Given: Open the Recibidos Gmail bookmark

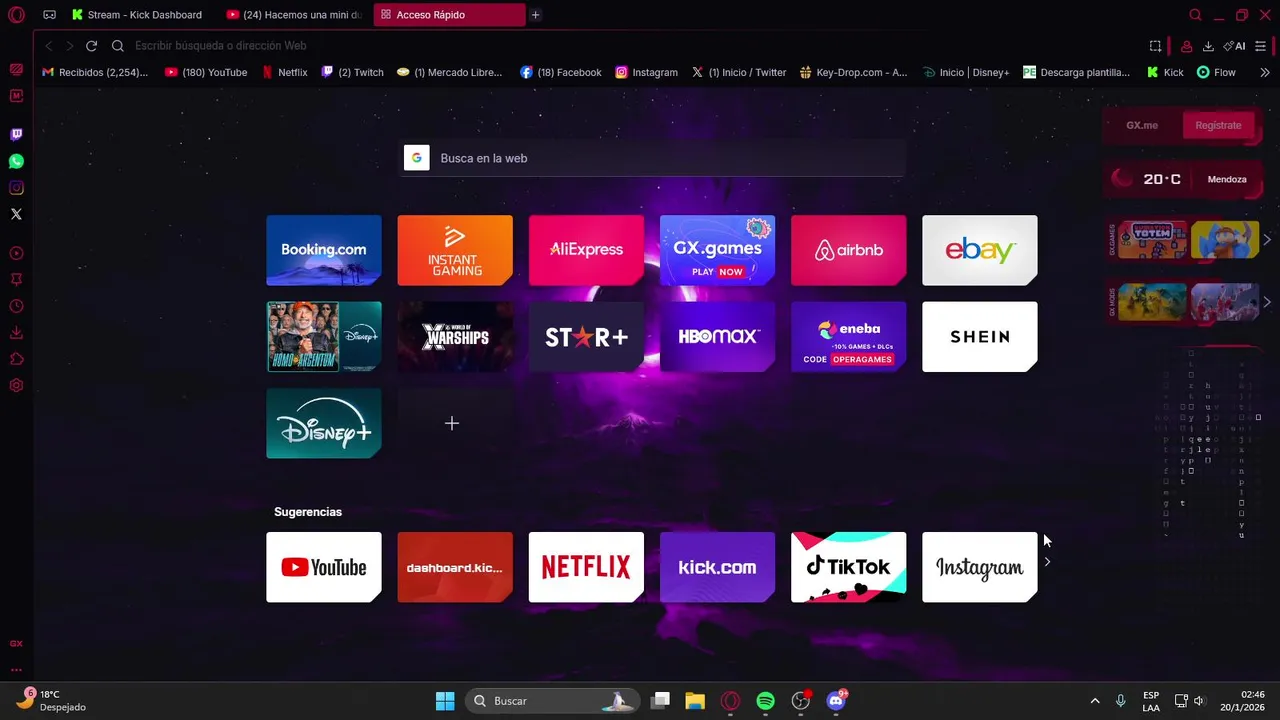Looking at the screenshot, I should (95, 72).
